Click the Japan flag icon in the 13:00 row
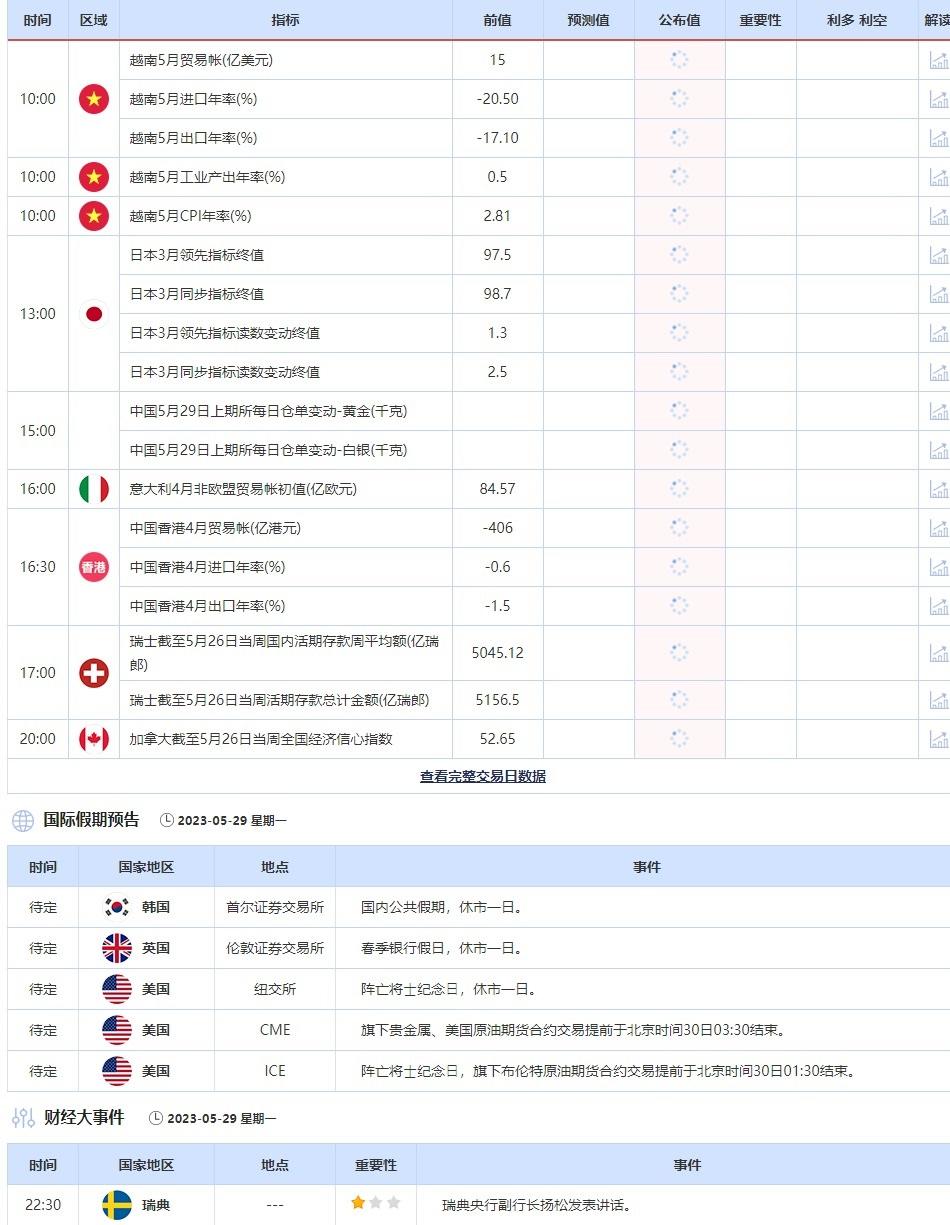The width and height of the screenshot is (950, 1225). coord(93,313)
